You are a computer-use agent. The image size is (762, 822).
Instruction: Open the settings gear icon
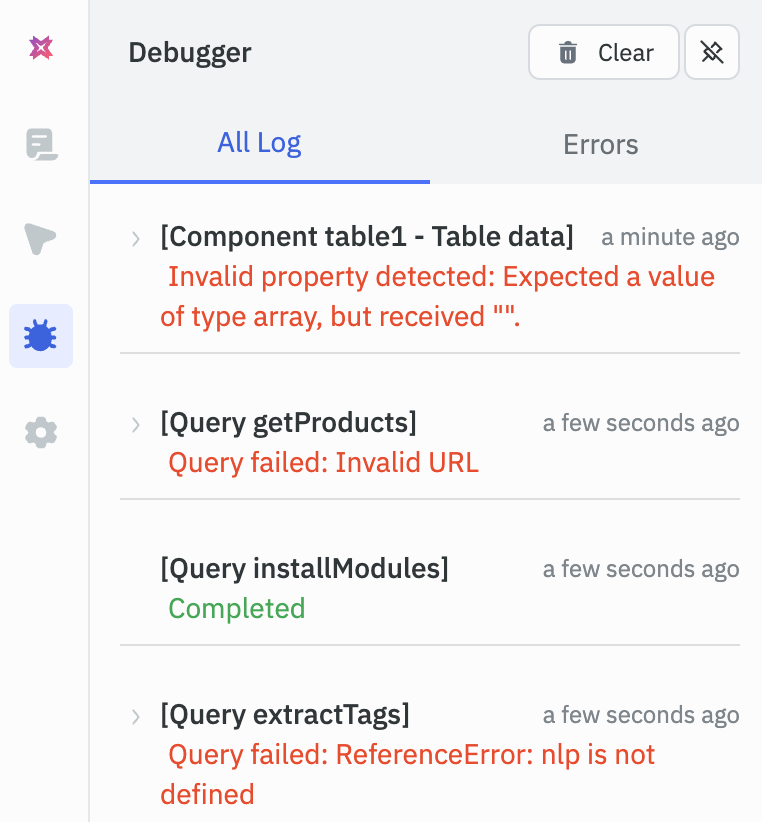pyautogui.click(x=41, y=432)
